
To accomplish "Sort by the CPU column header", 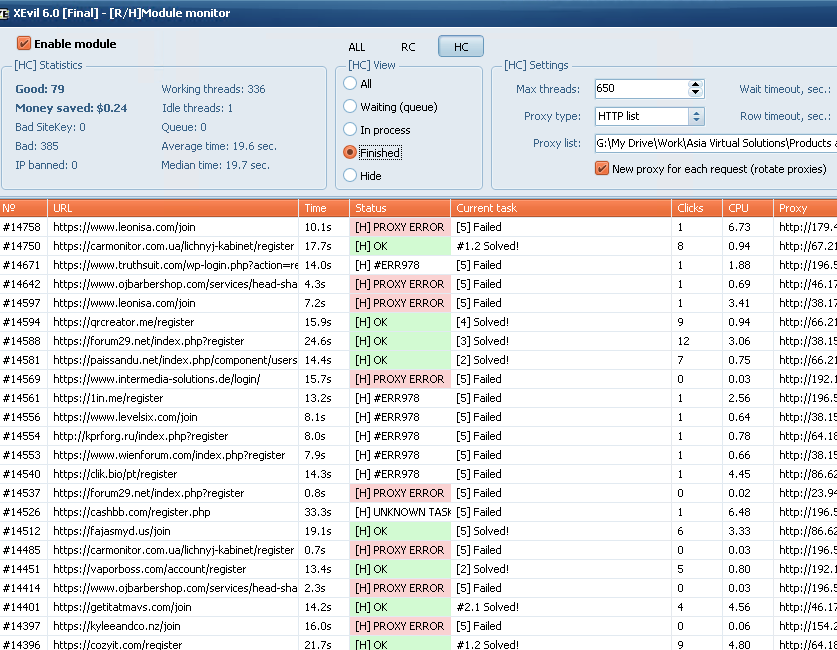I will pos(747,208).
